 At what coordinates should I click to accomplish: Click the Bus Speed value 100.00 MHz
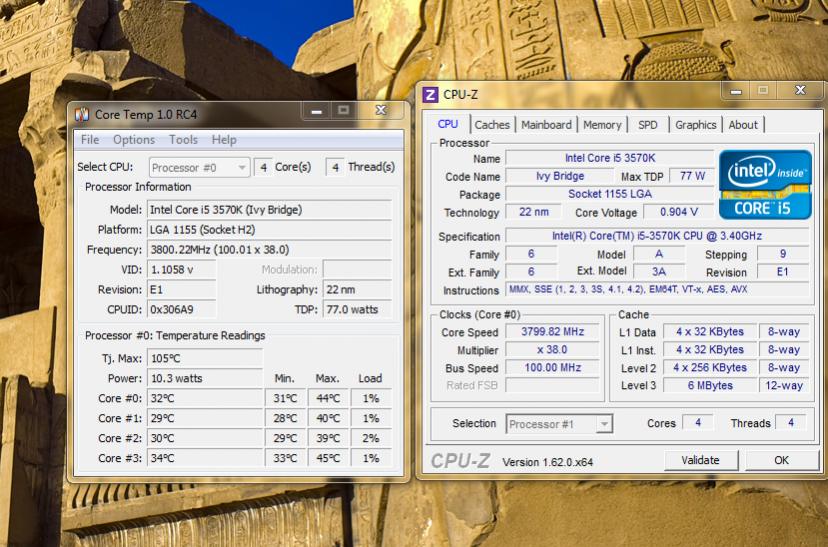click(552, 367)
